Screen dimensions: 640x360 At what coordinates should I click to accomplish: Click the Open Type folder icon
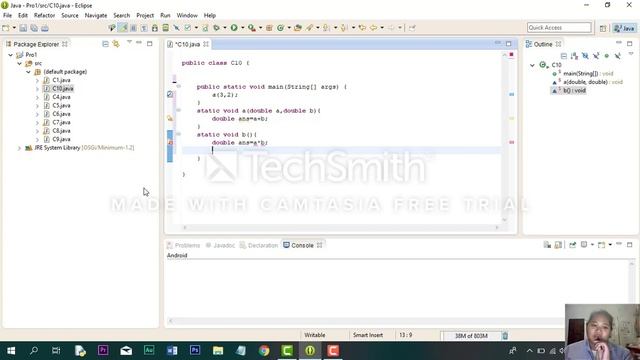coord(298,28)
